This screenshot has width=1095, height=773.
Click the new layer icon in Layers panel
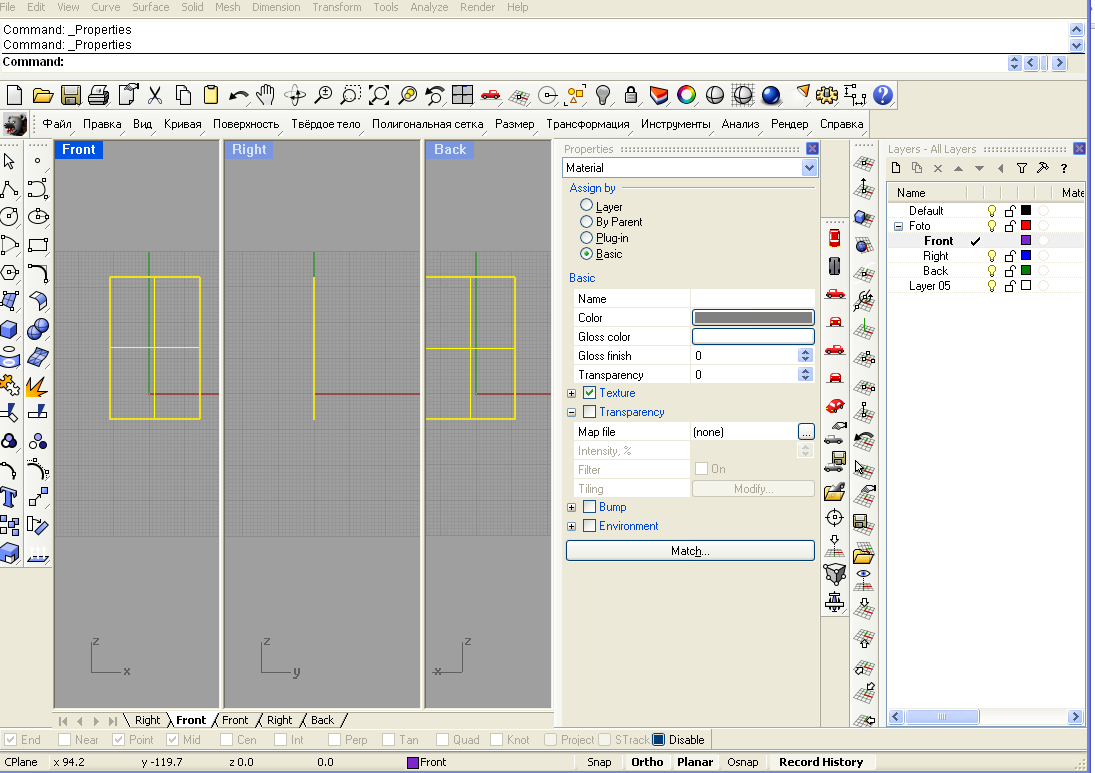point(896,169)
